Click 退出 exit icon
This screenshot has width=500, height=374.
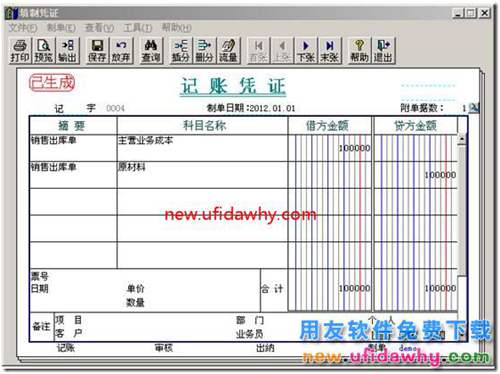pyautogui.click(x=383, y=51)
